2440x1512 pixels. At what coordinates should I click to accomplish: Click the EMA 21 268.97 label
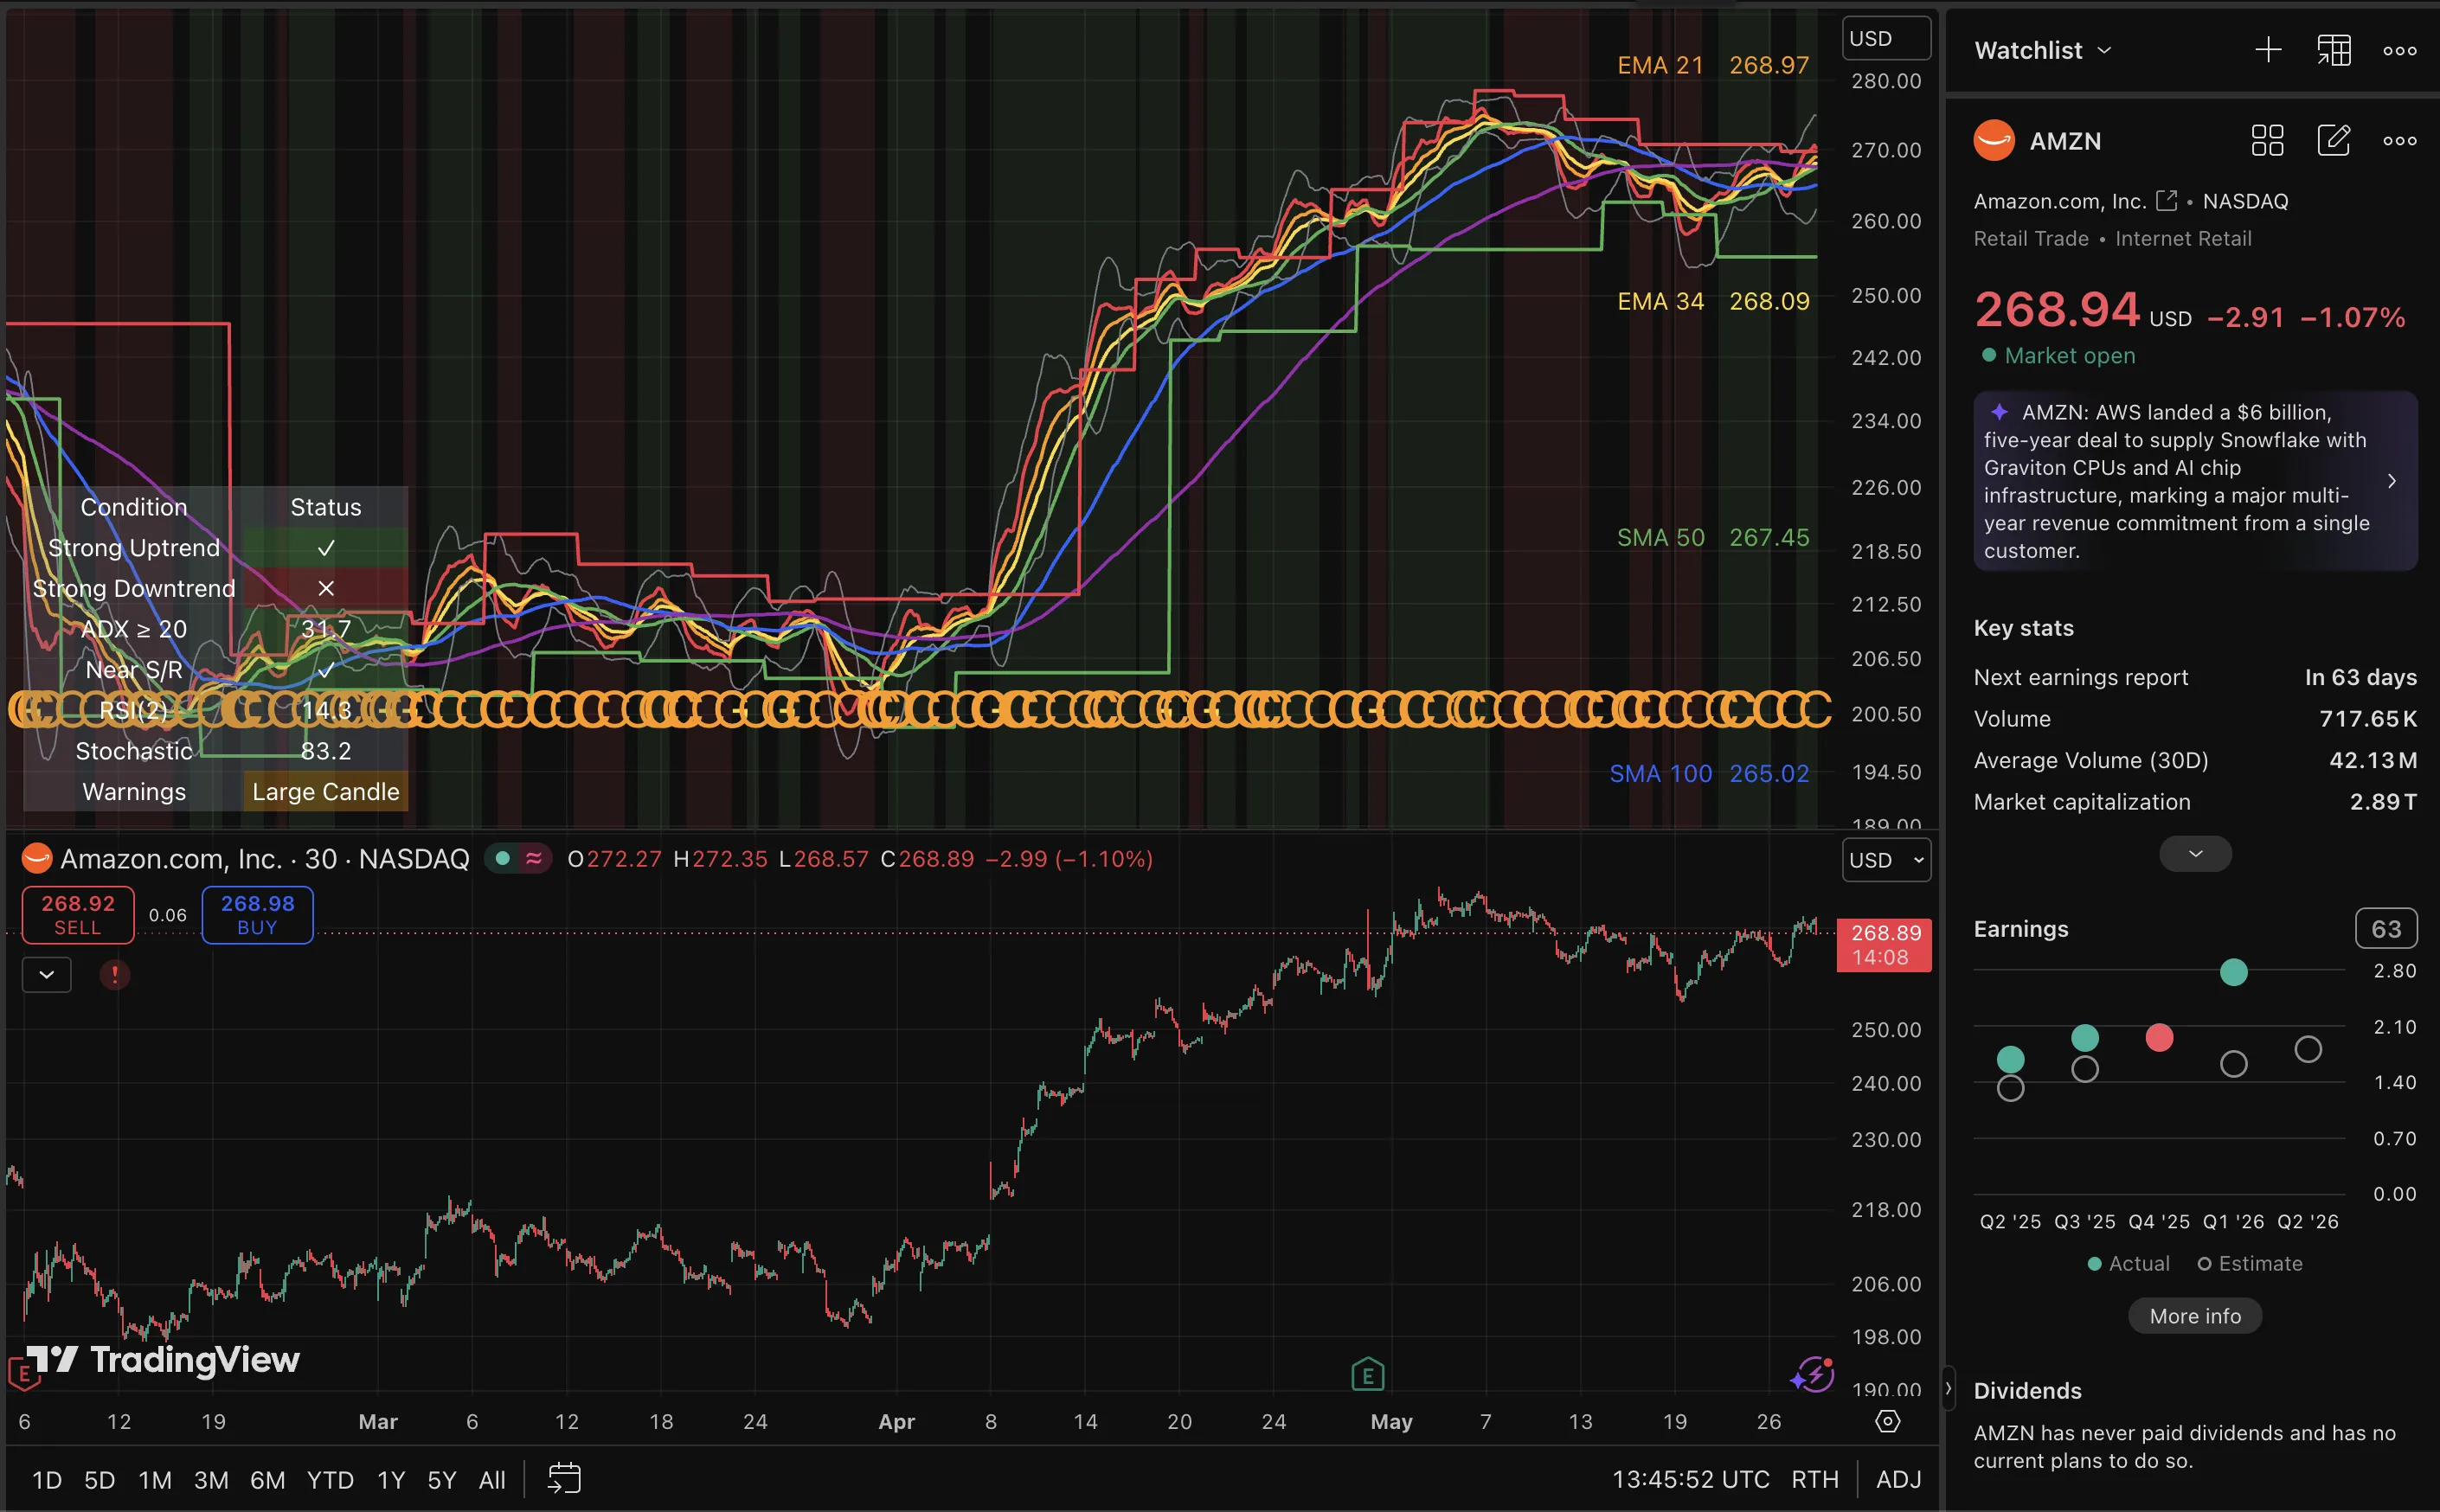click(x=1713, y=65)
